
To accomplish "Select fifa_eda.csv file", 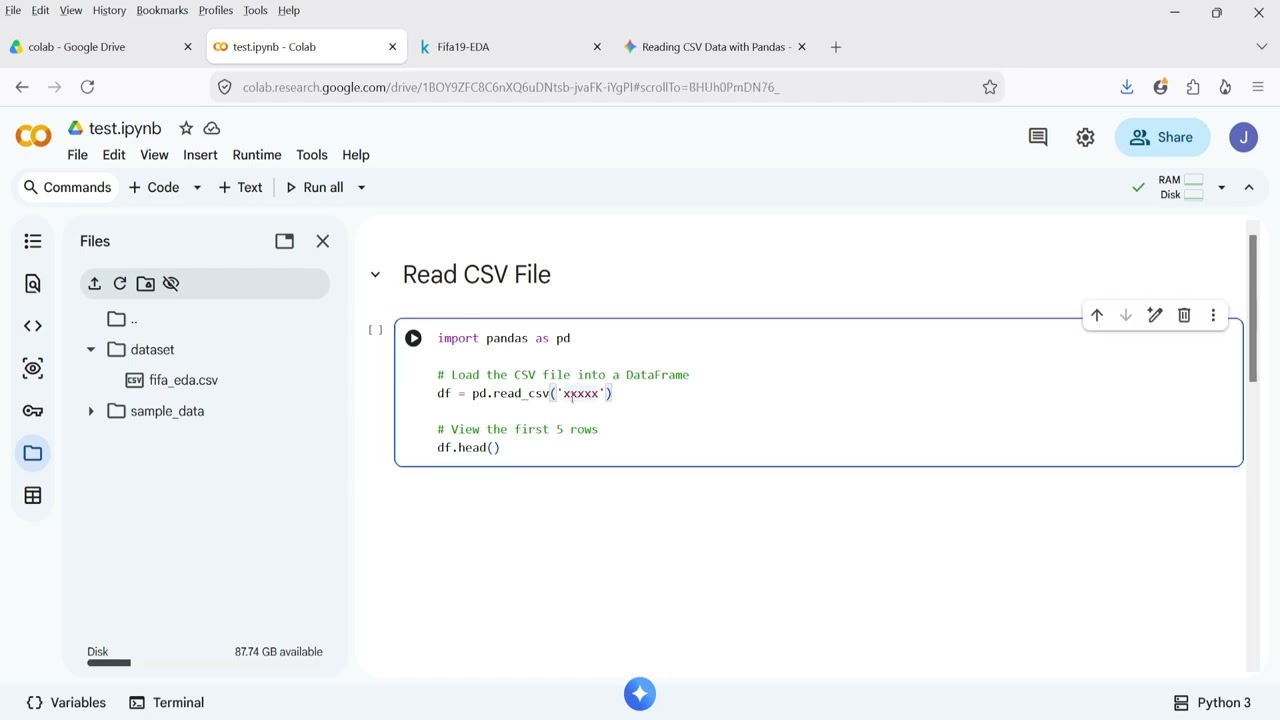I will tap(183, 380).
